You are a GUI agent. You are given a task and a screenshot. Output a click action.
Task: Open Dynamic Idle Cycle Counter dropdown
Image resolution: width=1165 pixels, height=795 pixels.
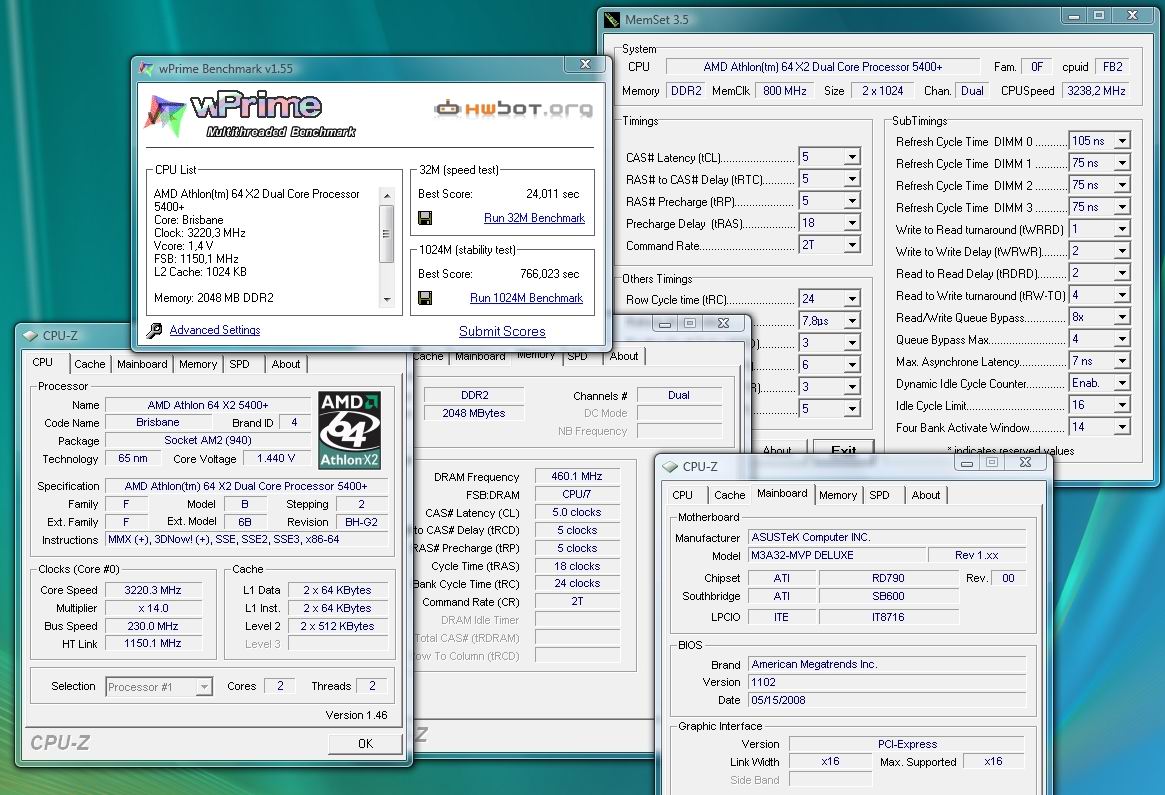(1122, 383)
